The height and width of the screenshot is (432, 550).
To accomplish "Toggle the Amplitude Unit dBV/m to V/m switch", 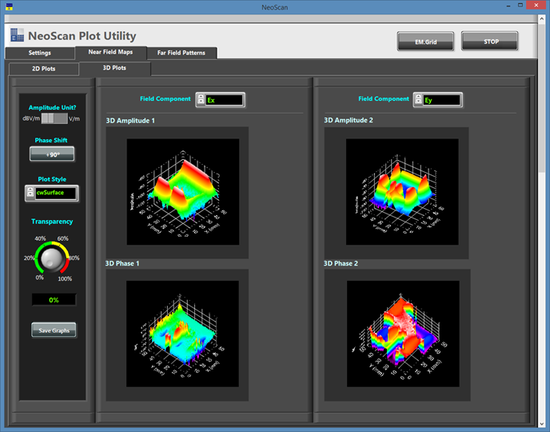I will click(x=54, y=119).
